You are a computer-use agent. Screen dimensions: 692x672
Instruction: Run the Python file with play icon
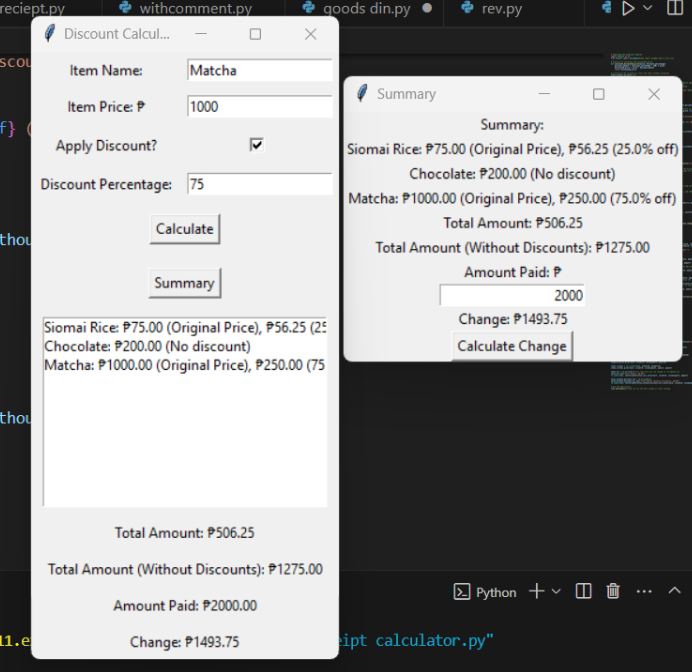(628, 9)
